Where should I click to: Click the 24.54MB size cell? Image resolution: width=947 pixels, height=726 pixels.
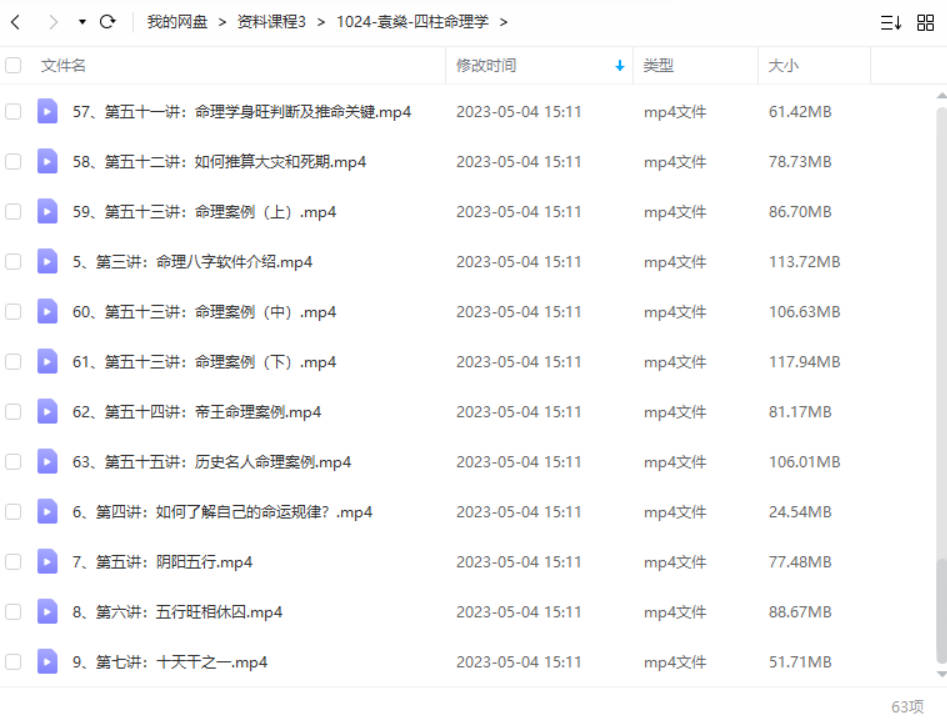click(x=800, y=512)
